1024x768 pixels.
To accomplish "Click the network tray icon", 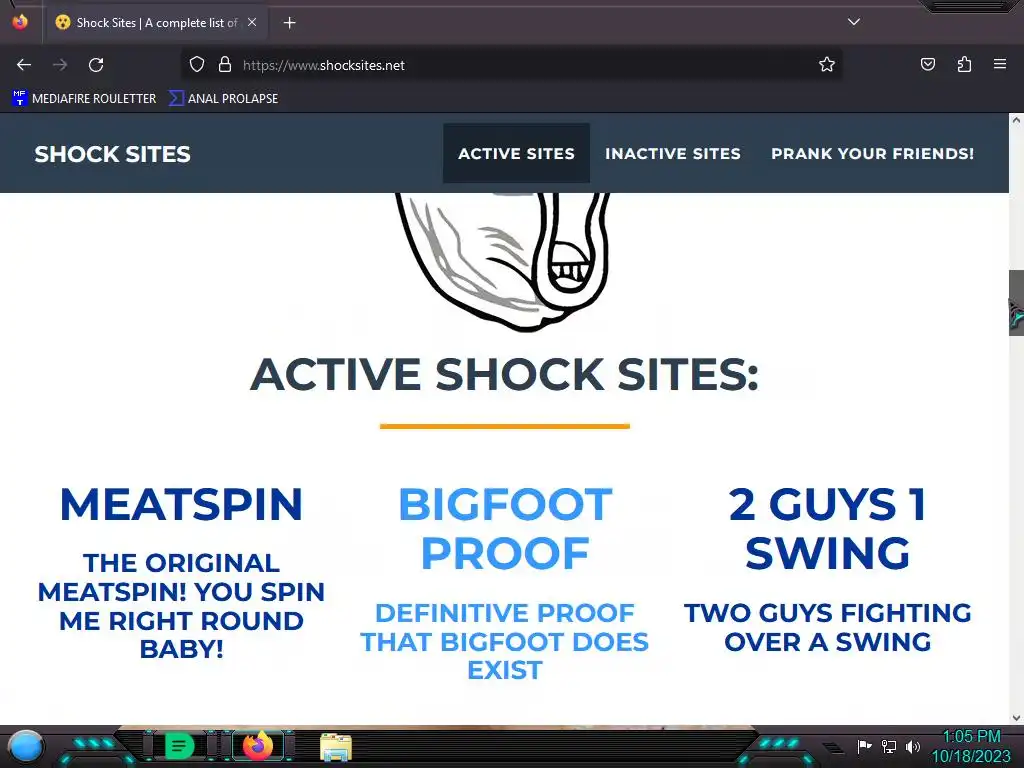I will [x=888, y=746].
